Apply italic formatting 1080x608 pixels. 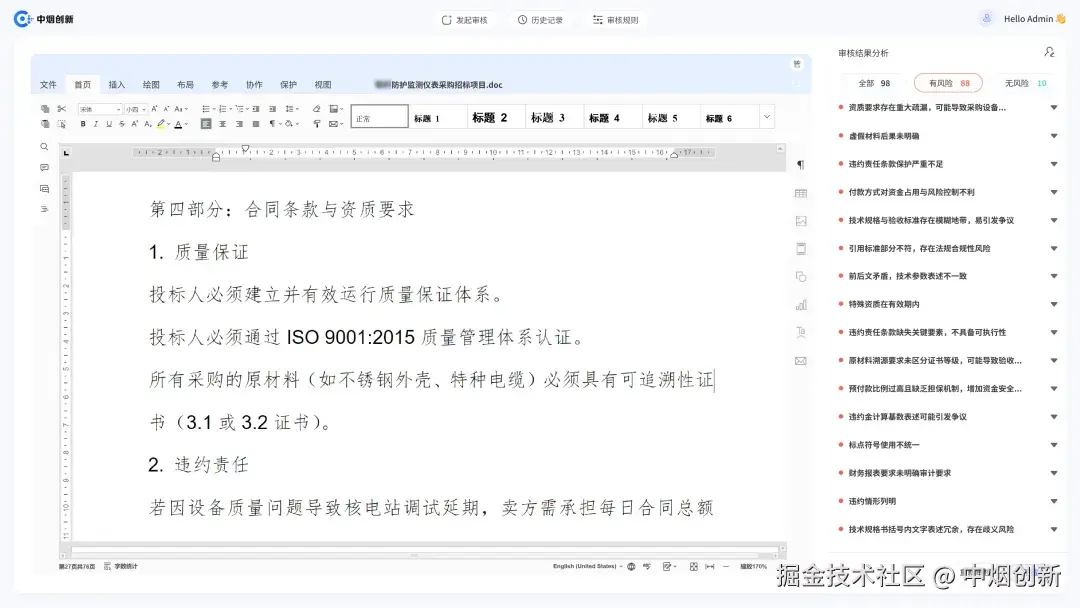(95, 123)
